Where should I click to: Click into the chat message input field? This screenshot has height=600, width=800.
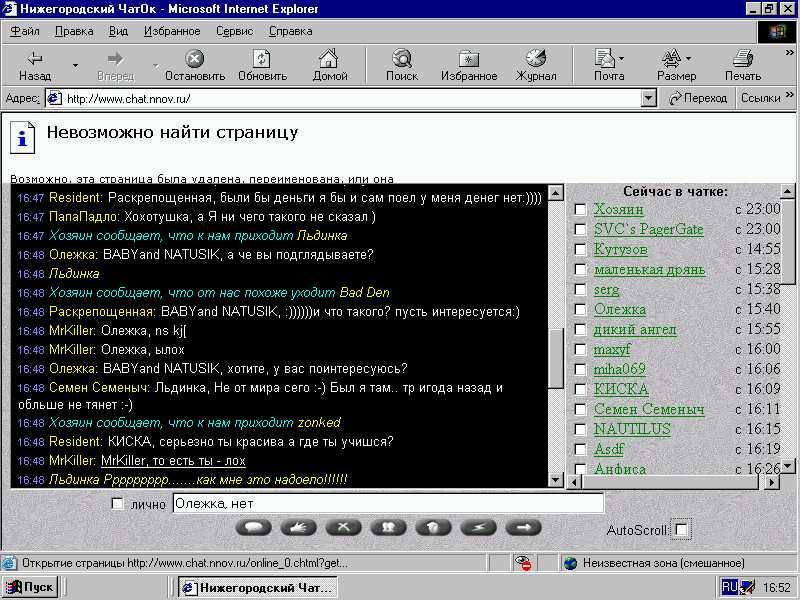click(x=388, y=504)
